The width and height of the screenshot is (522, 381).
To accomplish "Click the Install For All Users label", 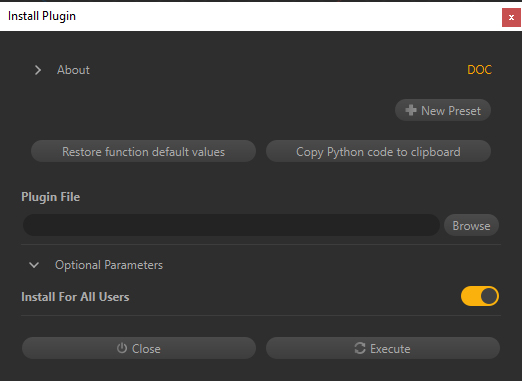I will [x=75, y=297].
